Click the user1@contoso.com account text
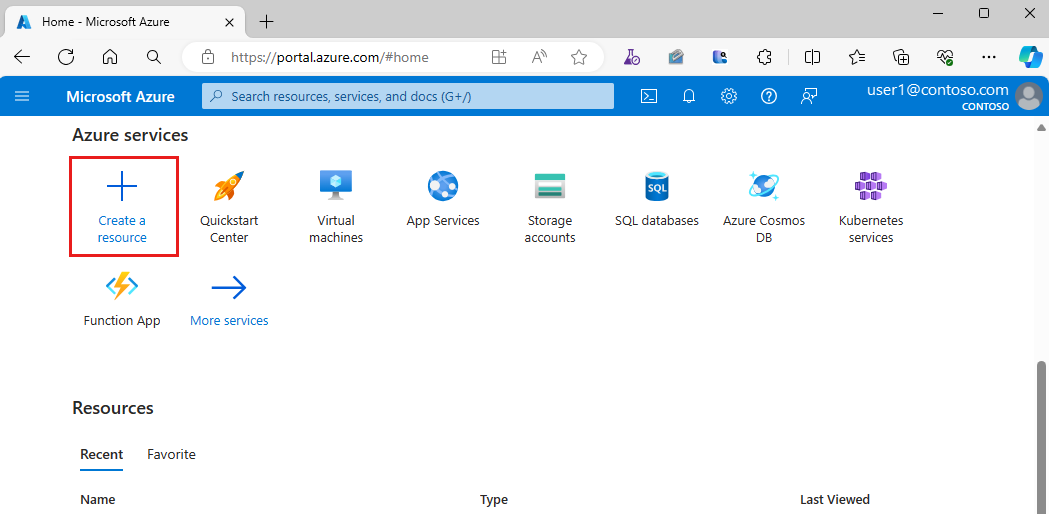The width and height of the screenshot is (1049, 514). coord(937,90)
